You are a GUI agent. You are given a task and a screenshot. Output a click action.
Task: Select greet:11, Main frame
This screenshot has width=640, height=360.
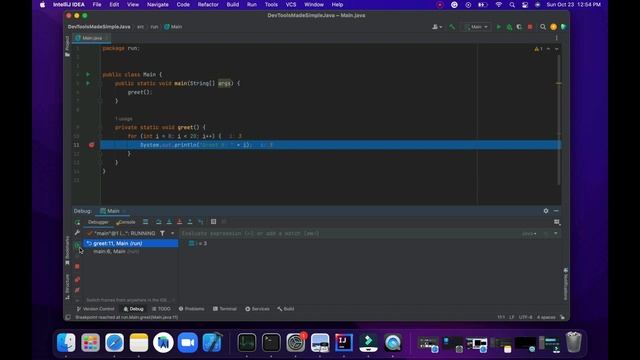131,243
